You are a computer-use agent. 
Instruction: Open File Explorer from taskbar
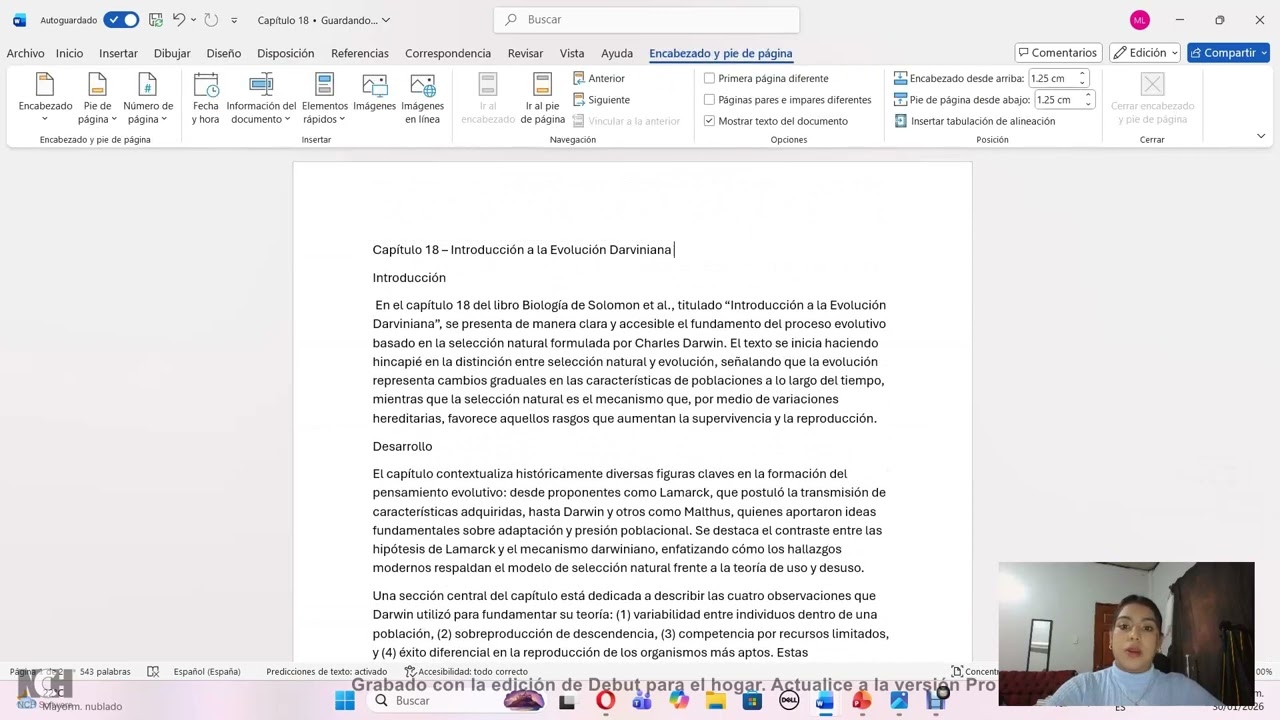(716, 701)
